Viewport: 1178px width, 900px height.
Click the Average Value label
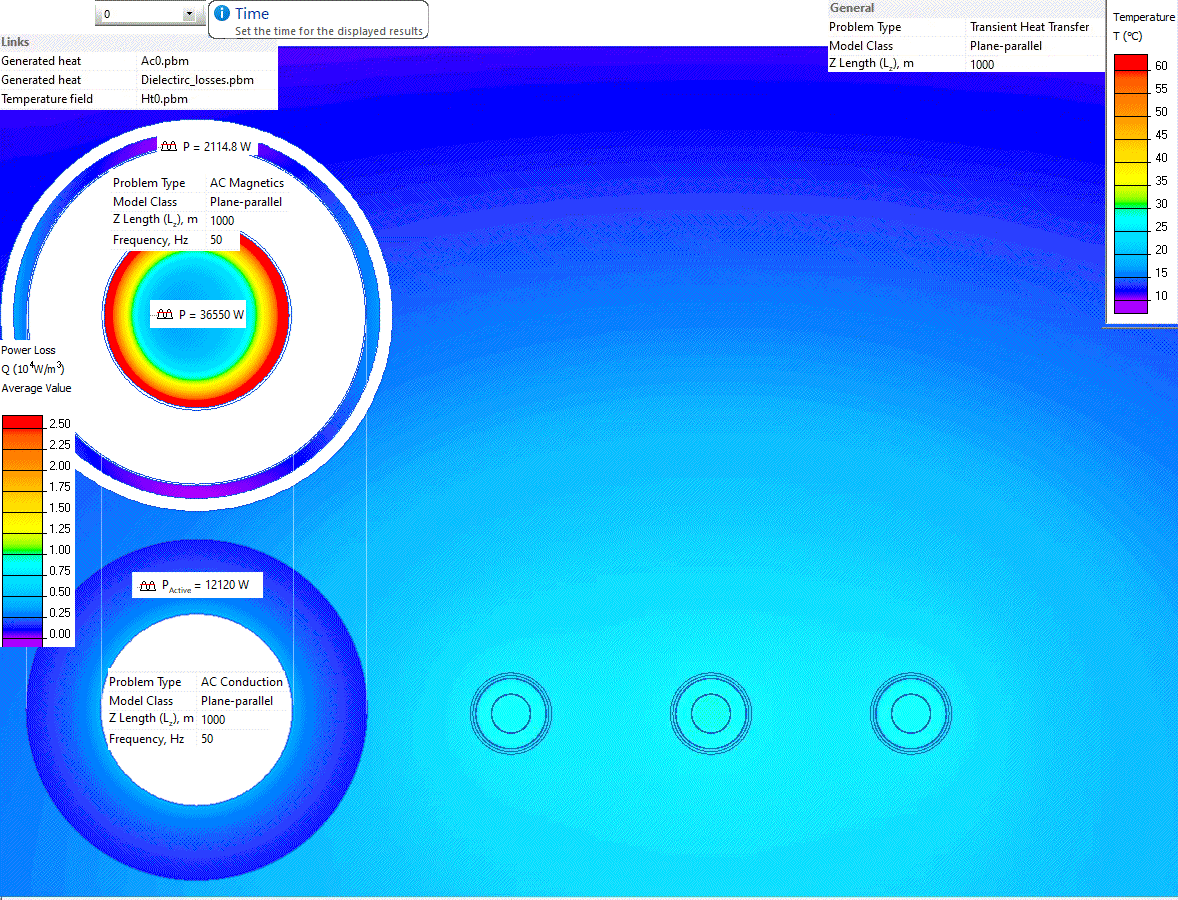click(36, 388)
